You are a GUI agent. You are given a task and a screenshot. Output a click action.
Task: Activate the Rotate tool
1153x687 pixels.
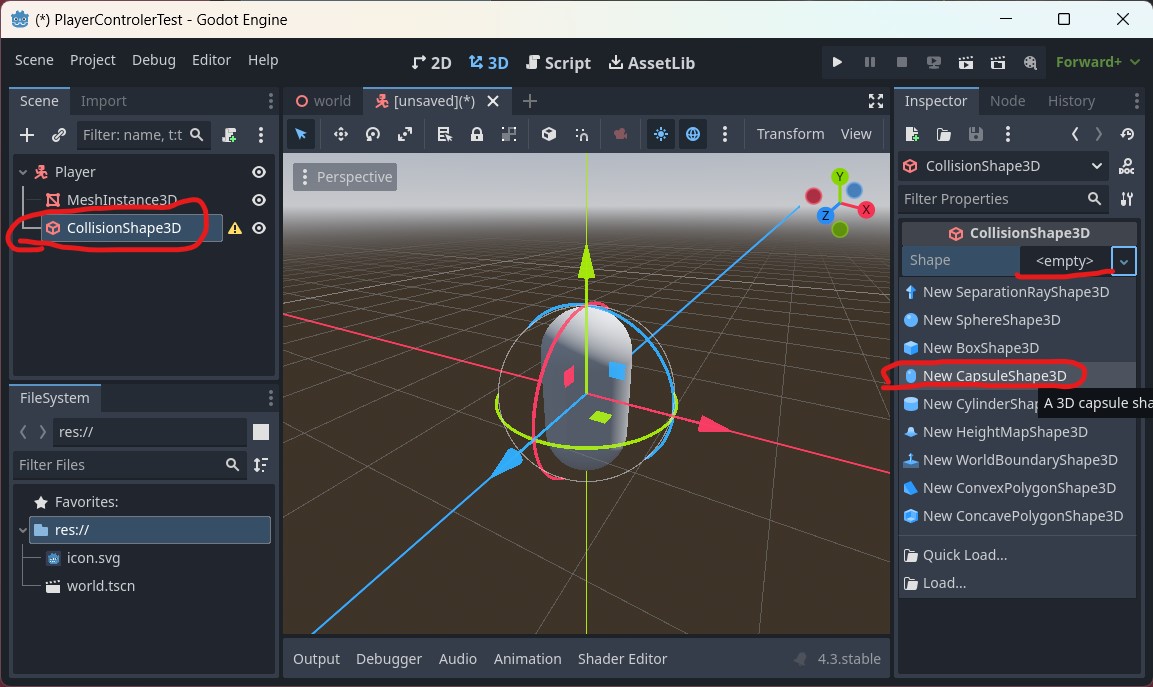(x=371, y=133)
